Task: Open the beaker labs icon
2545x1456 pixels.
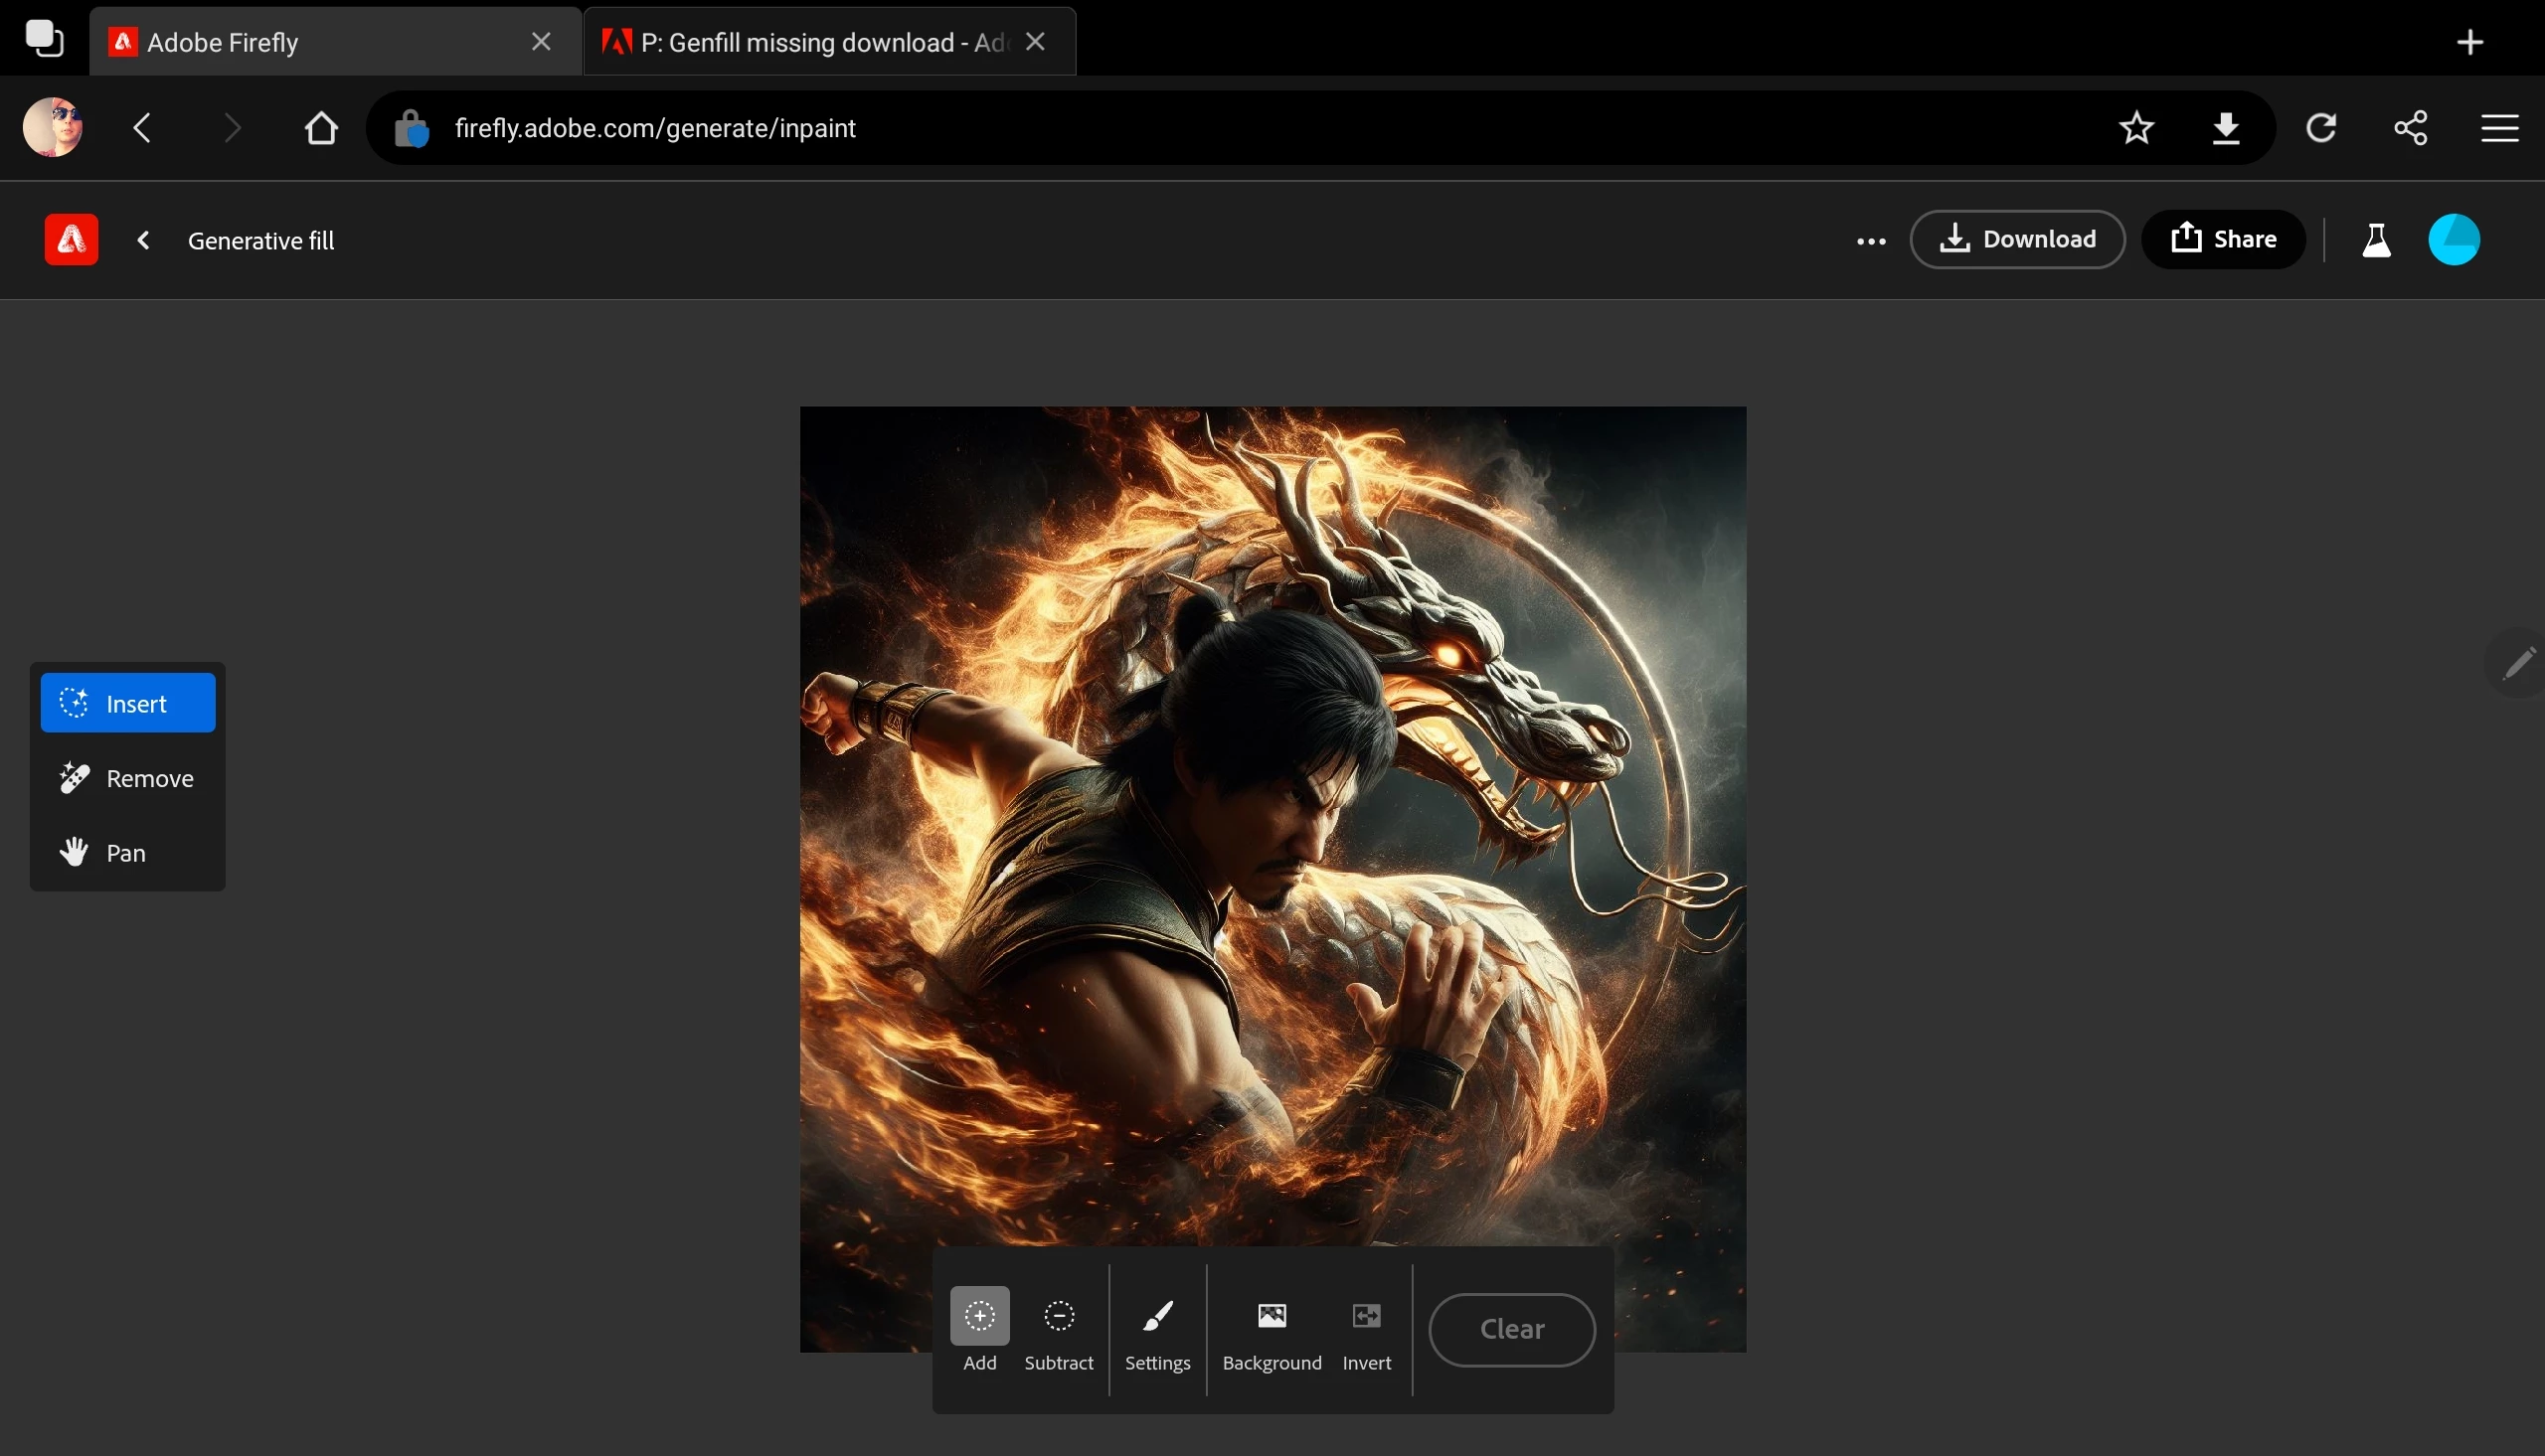Action: coord(2375,240)
